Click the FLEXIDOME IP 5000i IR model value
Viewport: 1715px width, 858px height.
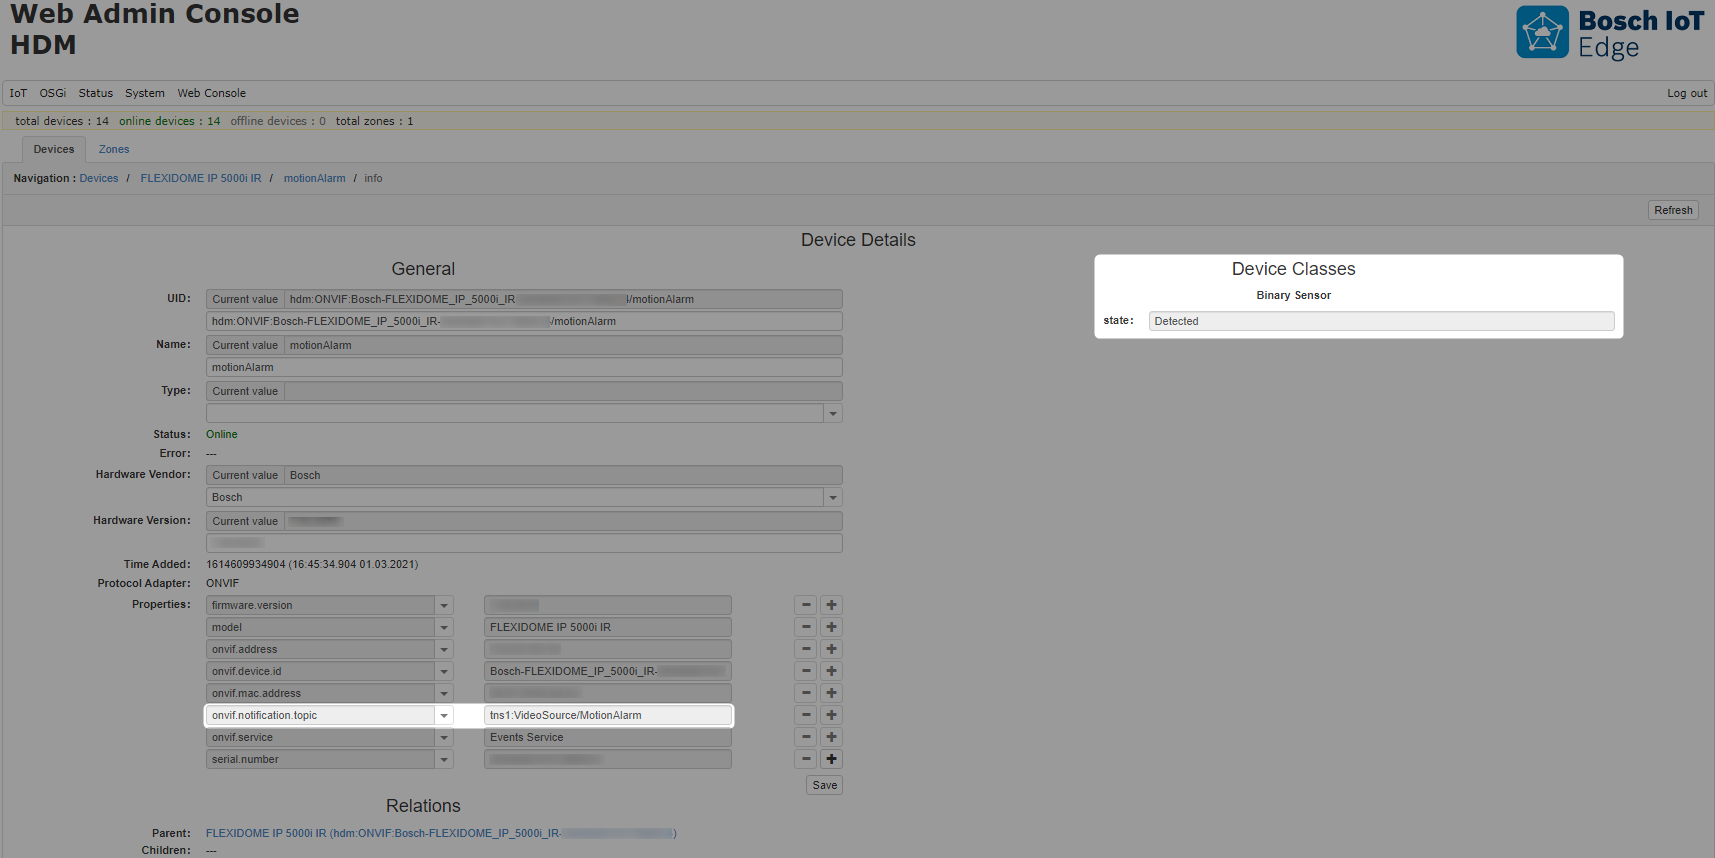click(x=608, y=627)
